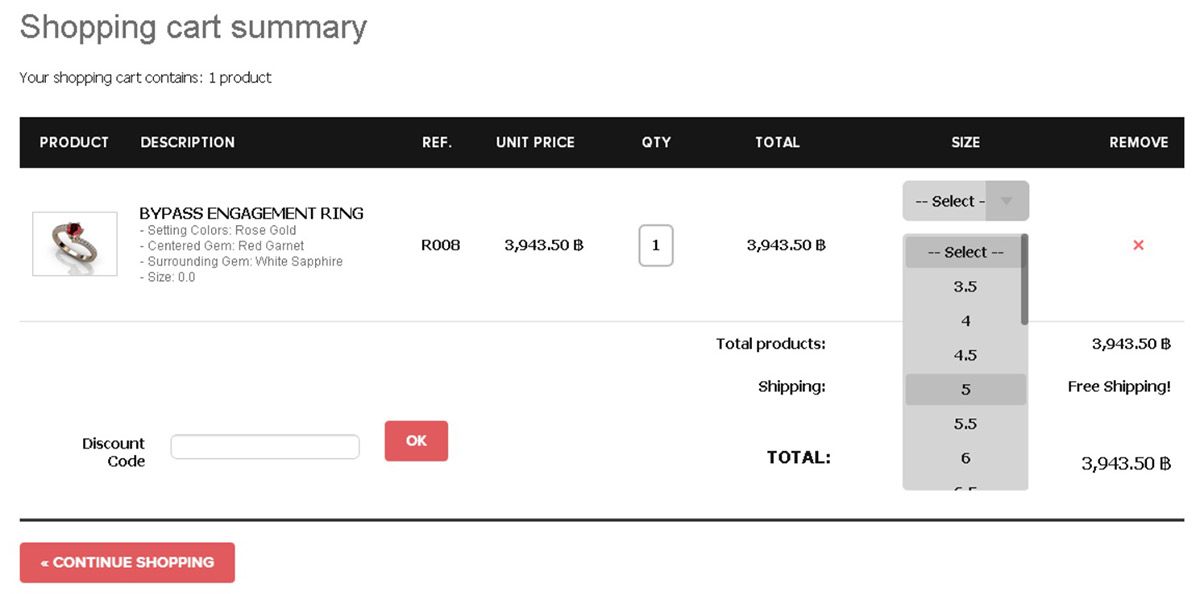This screenshot has width=1200, height=594.
Task: Click the OK discount button
Action: (x=416, y=441)
